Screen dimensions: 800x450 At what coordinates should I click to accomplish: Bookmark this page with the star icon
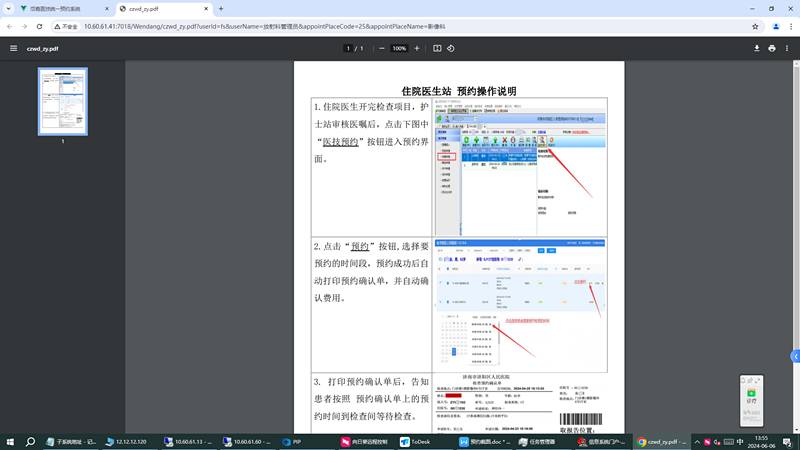pos(756,27)
